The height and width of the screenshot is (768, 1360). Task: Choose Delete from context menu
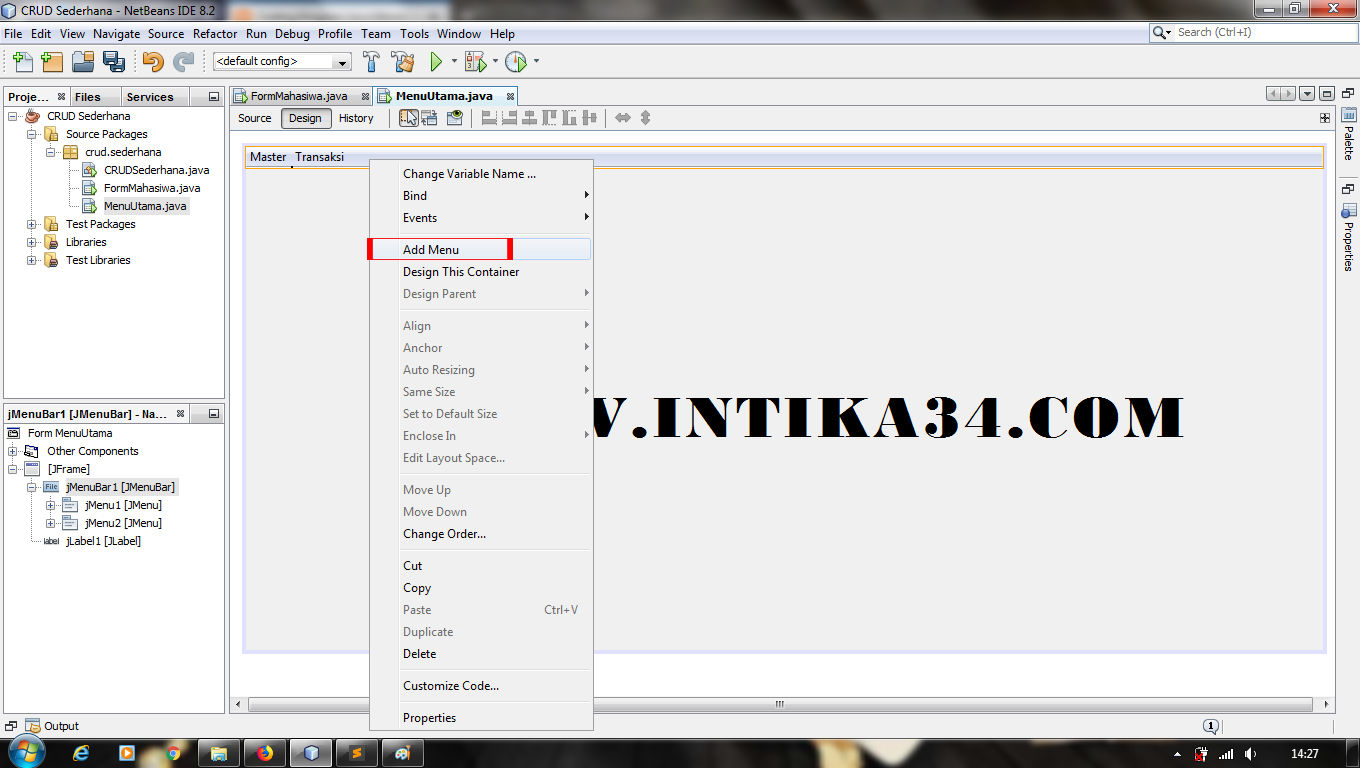click(480, 654)
